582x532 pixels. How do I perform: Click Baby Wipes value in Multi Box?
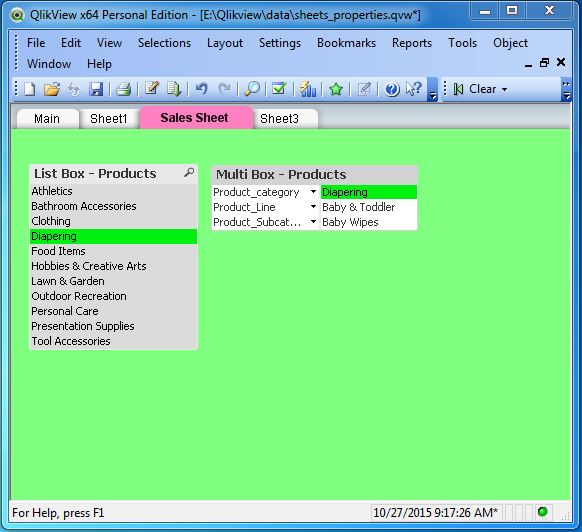369,222
